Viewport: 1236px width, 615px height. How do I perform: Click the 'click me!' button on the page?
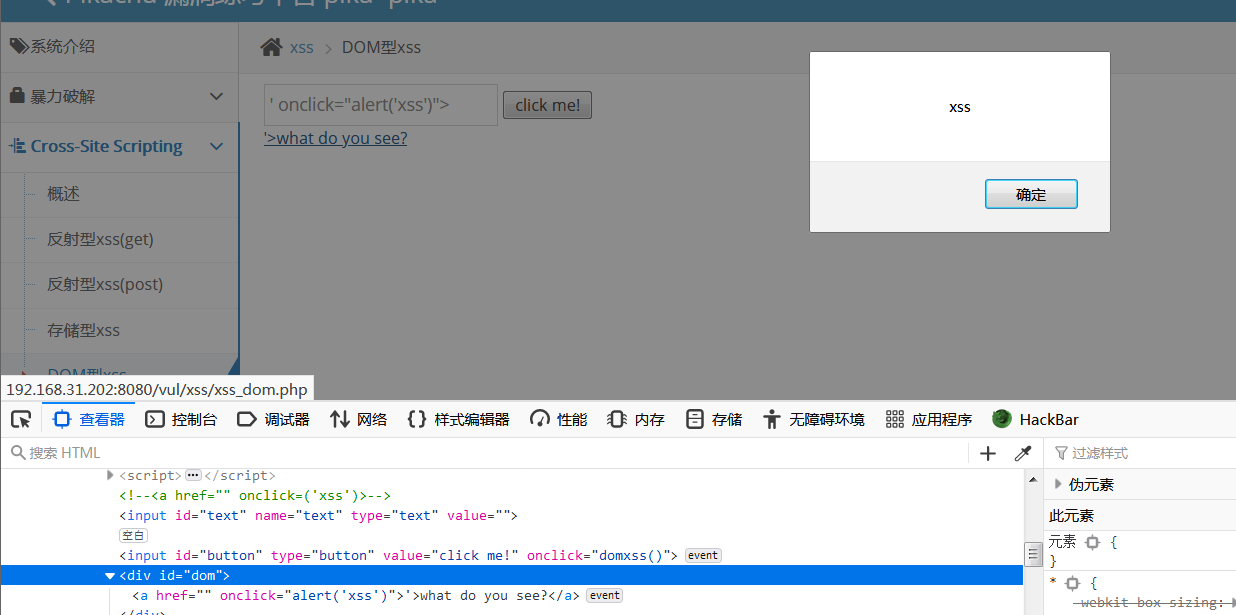coord(547,105)
